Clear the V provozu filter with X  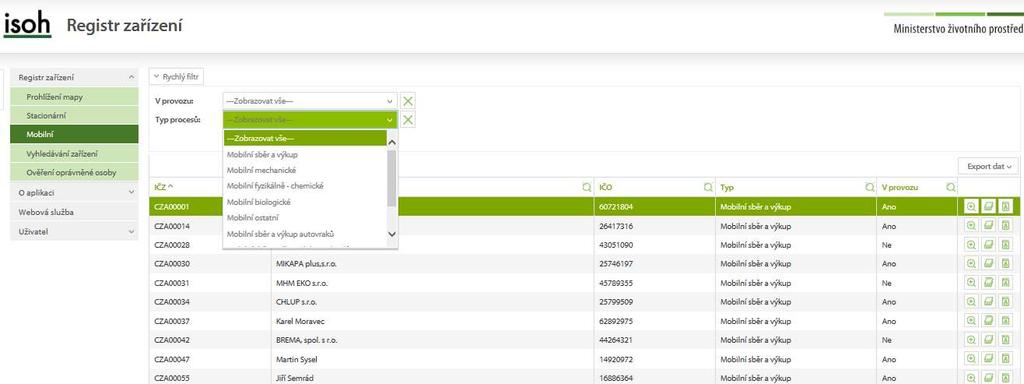tap(408, 101)
